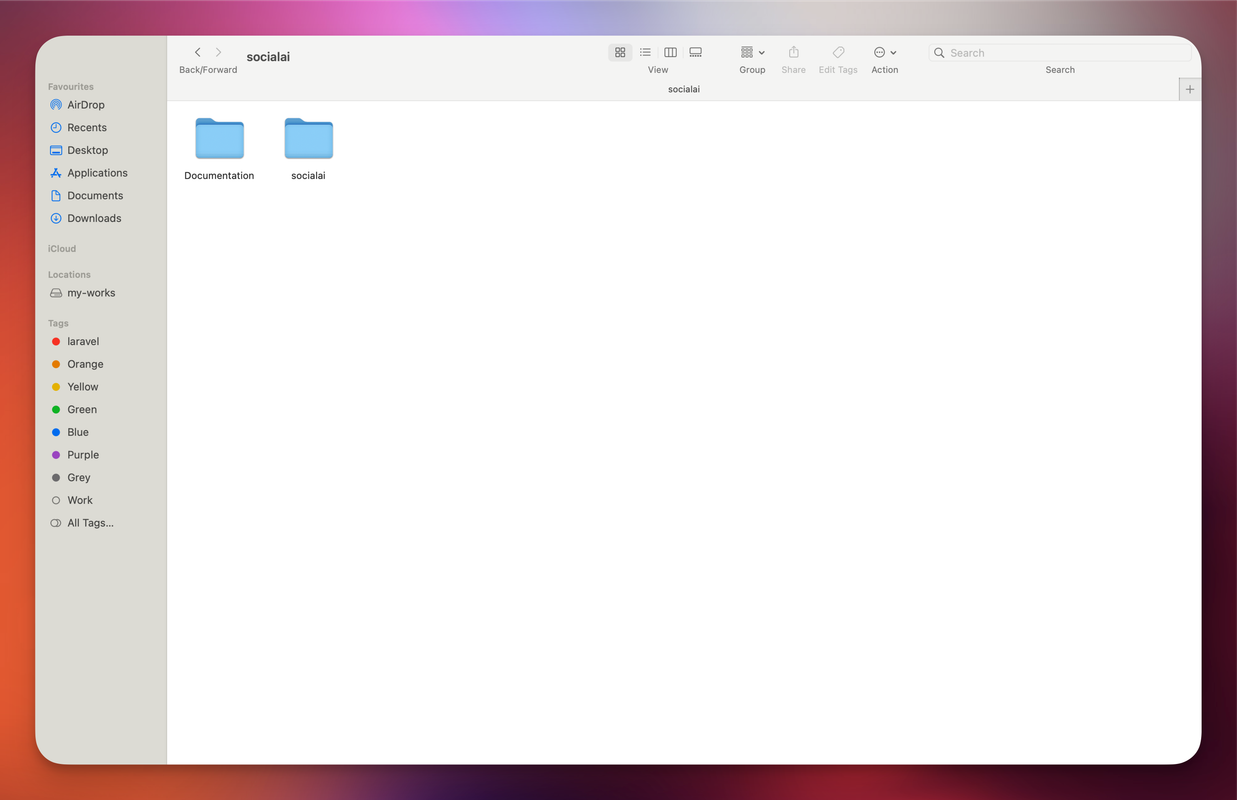The width and height of the screenshot is (1237, 800).
Task: Switch to list view
Action: pos(645,52)
